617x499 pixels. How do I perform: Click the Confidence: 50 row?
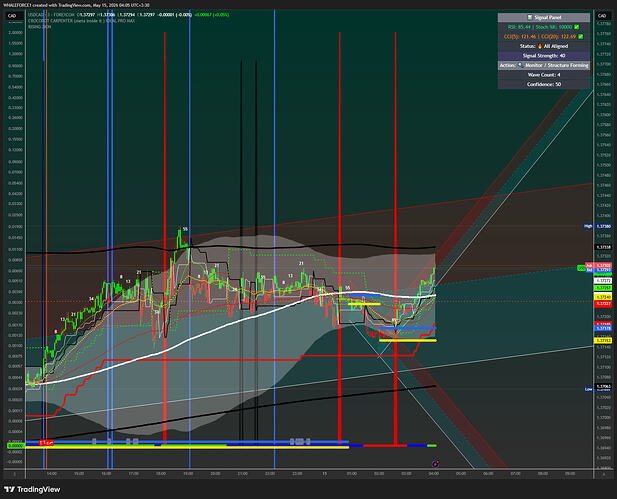[544, 84]
